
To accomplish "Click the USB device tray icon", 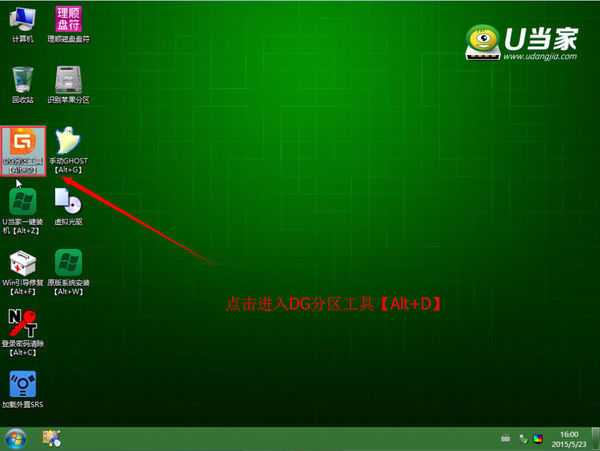I will [x=523, y=439].
